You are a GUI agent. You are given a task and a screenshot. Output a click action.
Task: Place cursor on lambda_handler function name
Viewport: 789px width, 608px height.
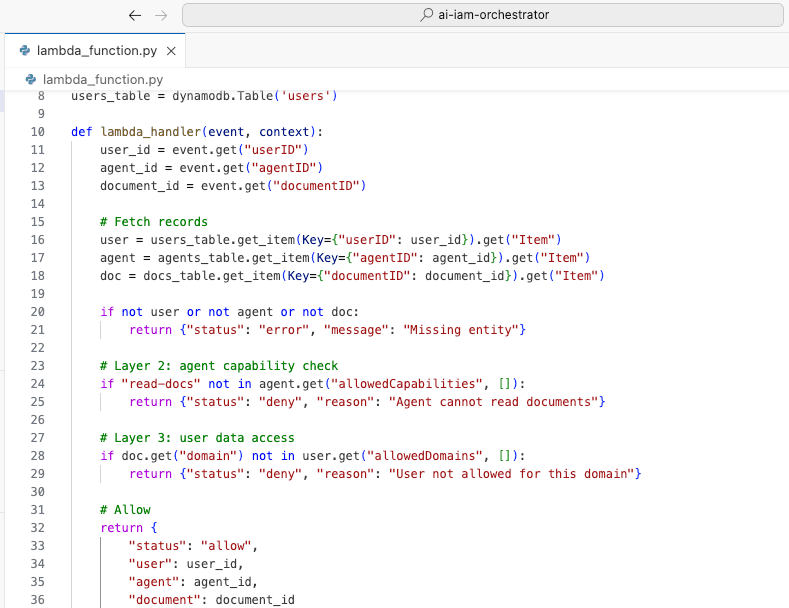[150, 132]
